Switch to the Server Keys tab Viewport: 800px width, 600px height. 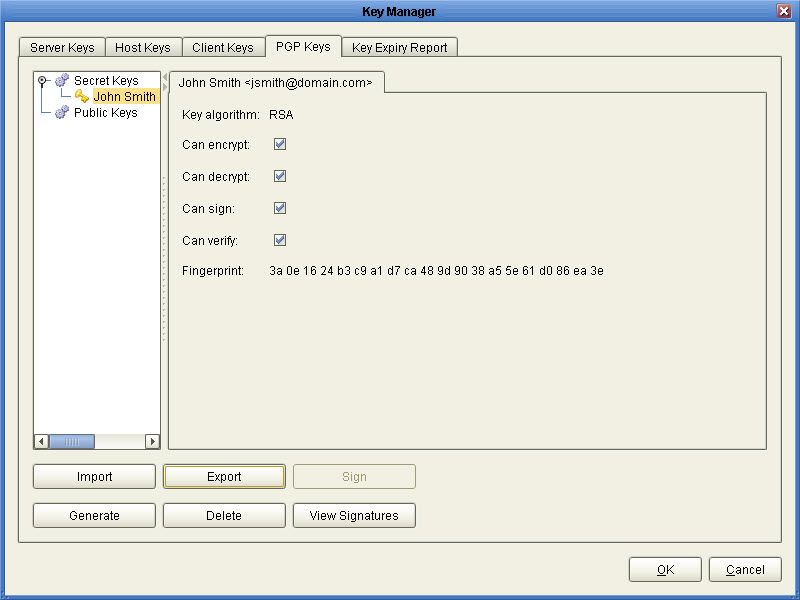(61, 47)
